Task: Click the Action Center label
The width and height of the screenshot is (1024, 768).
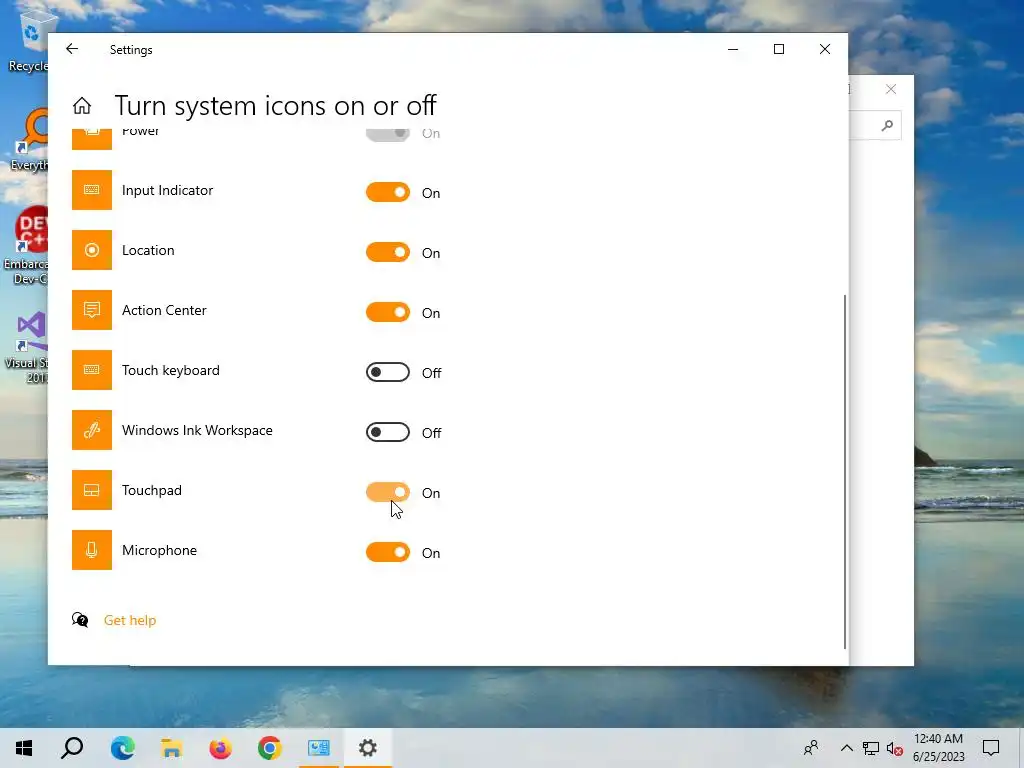Action: 164,310
